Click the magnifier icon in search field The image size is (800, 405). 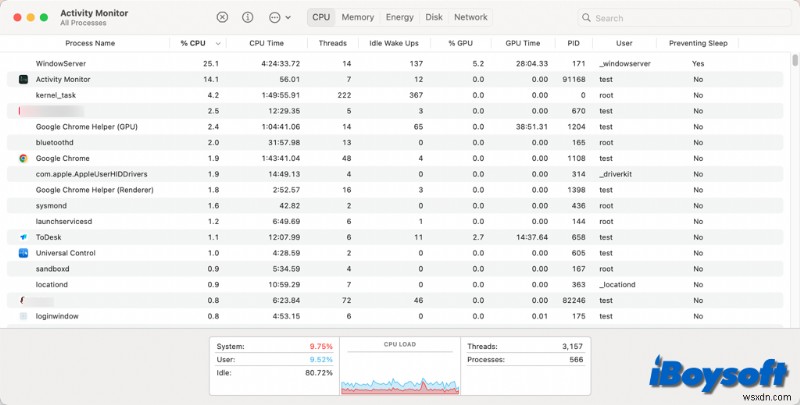point(586,18)
